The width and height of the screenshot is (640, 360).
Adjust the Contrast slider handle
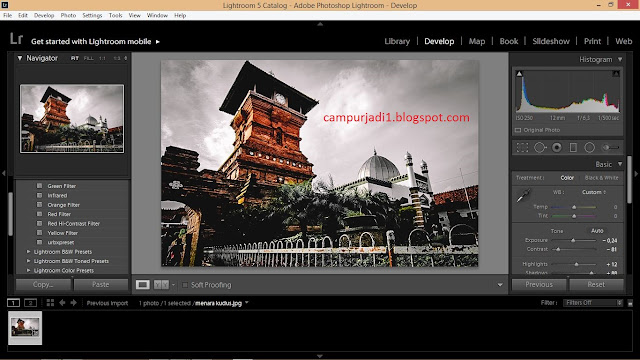coord(558,249)
